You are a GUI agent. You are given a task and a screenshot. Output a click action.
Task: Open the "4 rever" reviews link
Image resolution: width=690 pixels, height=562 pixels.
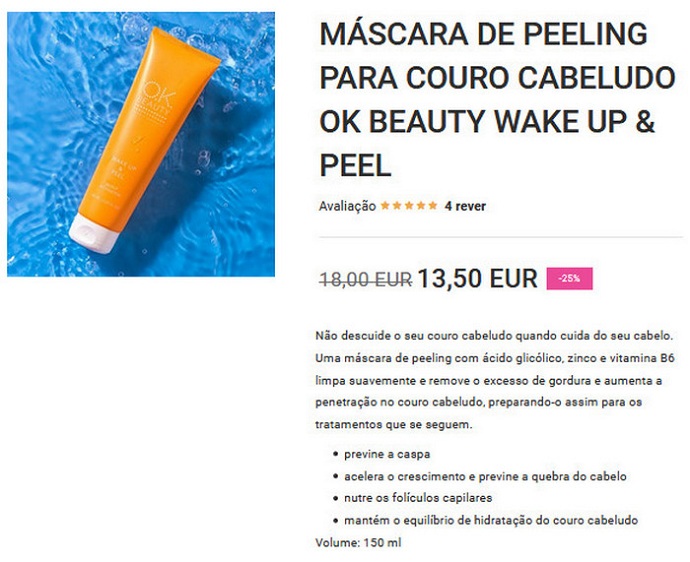point(465,206)
